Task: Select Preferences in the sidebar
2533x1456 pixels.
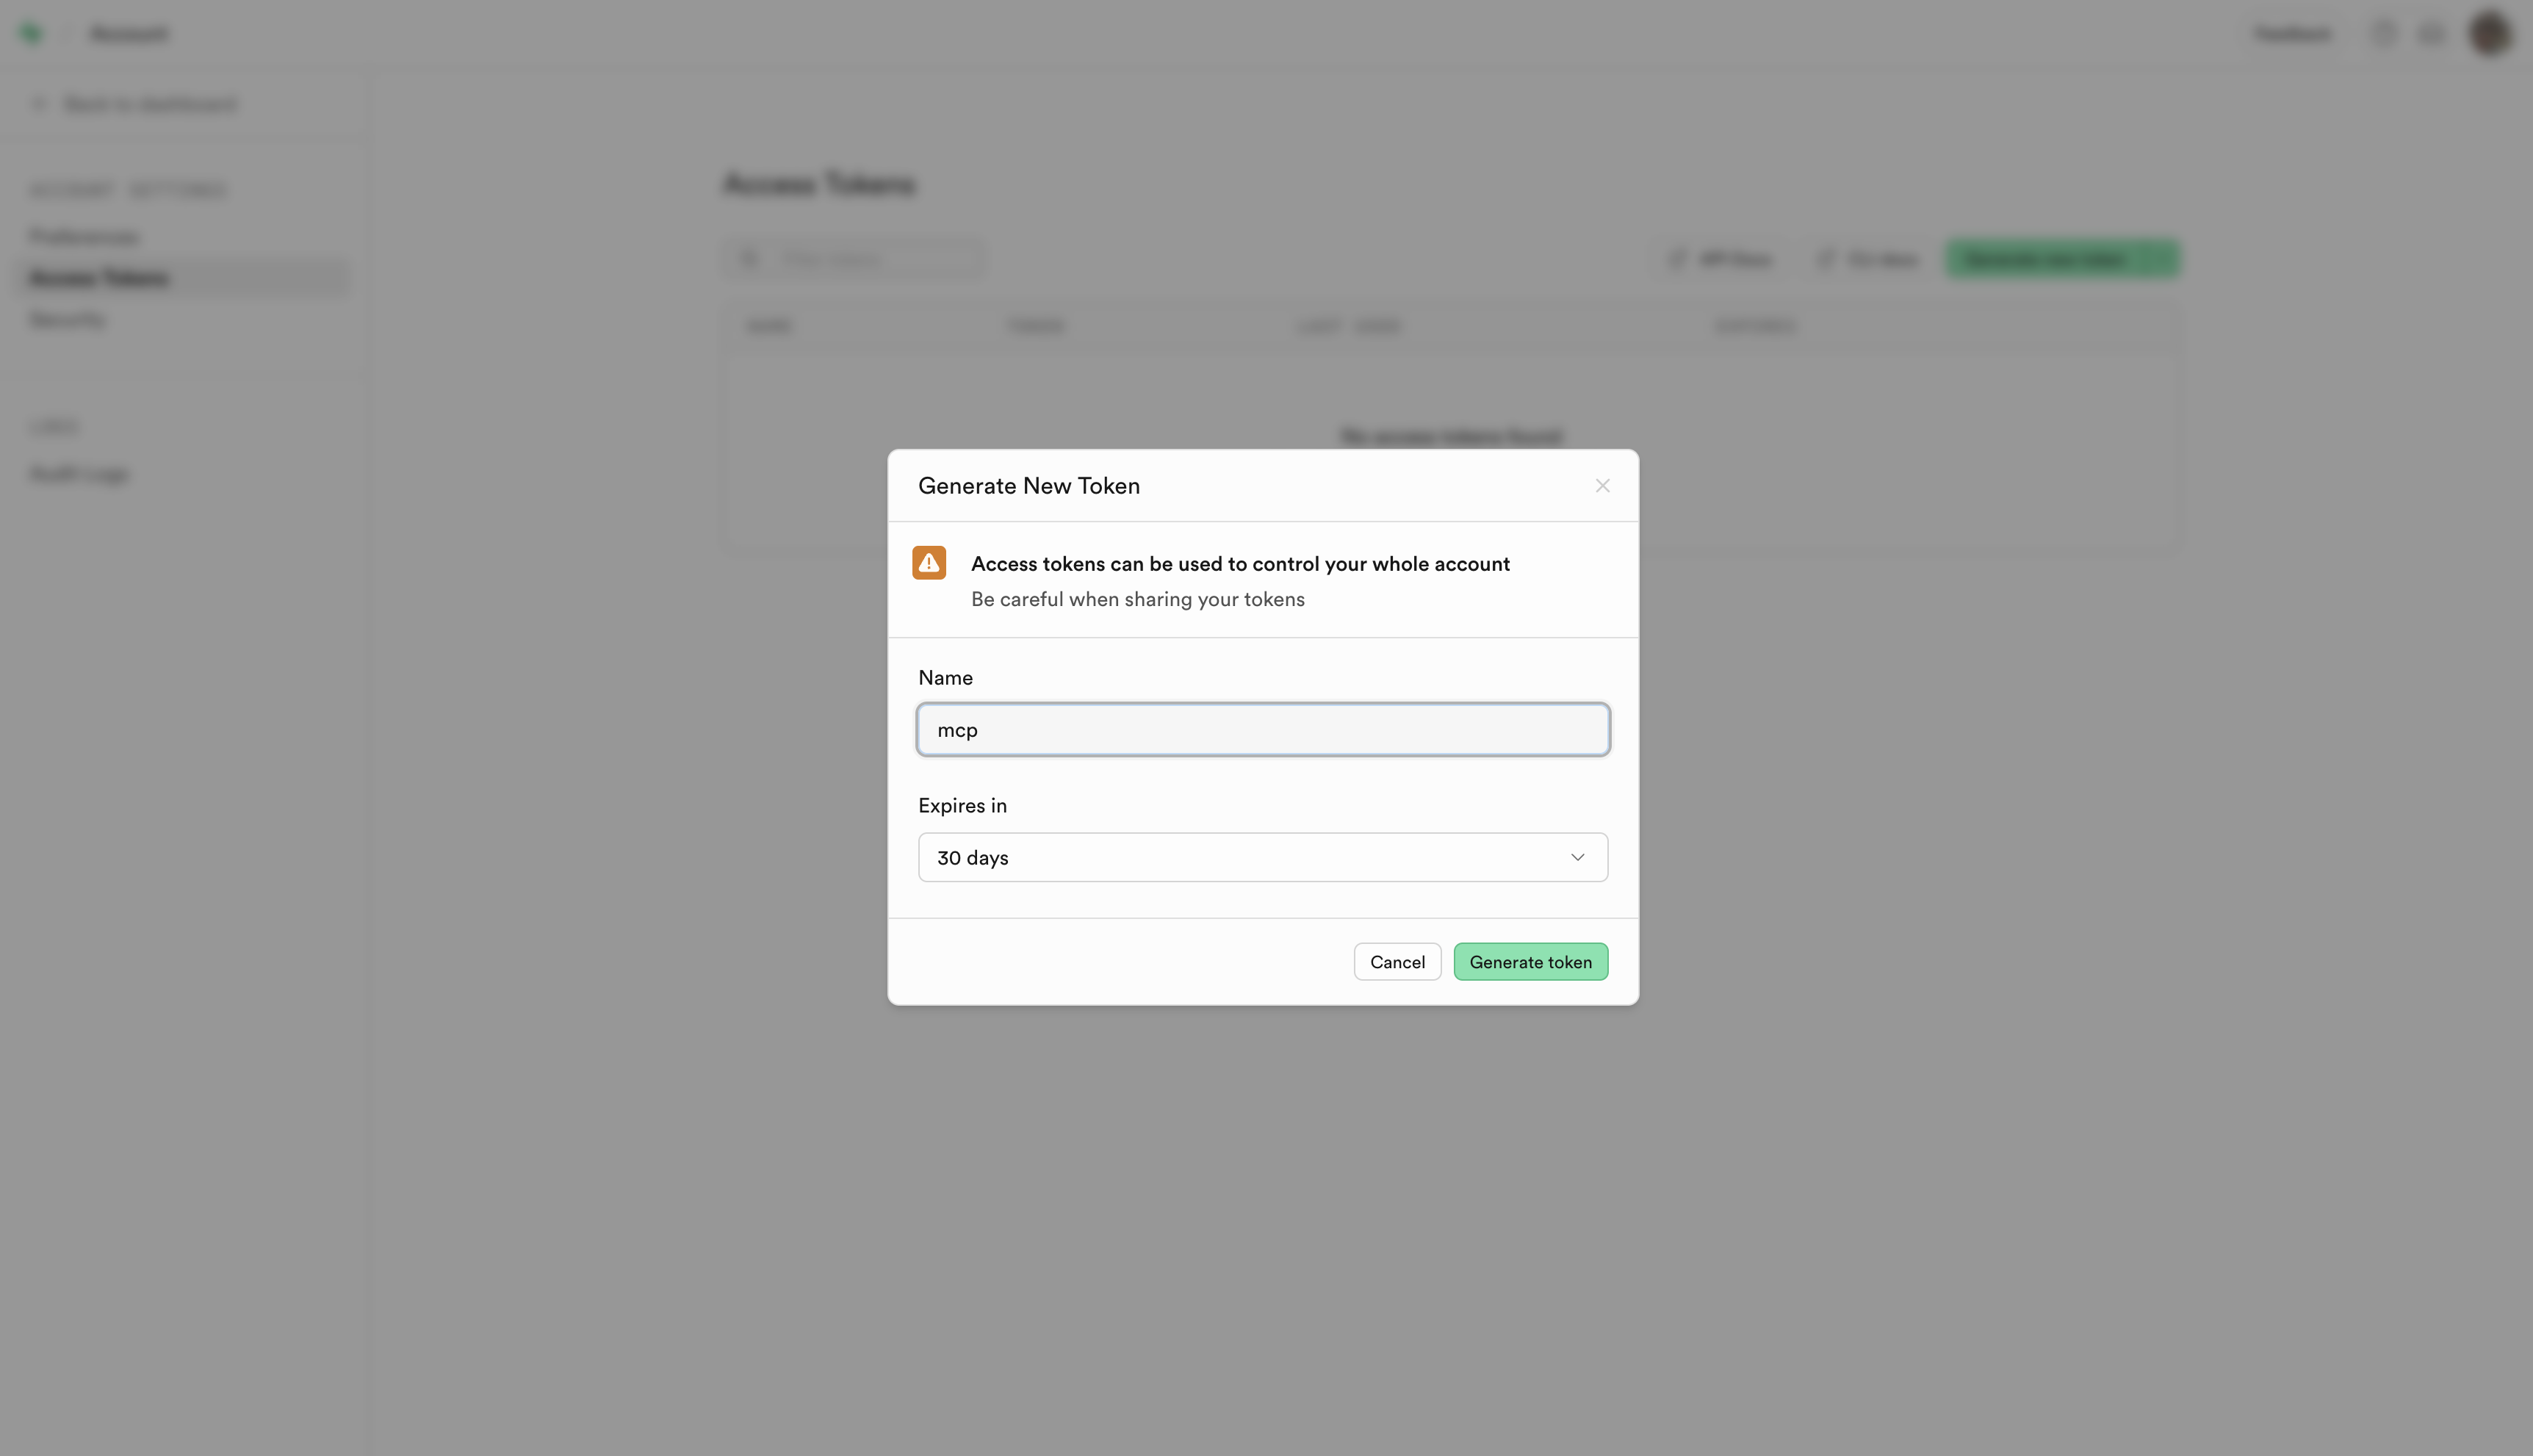Action: tap(83, 236)
